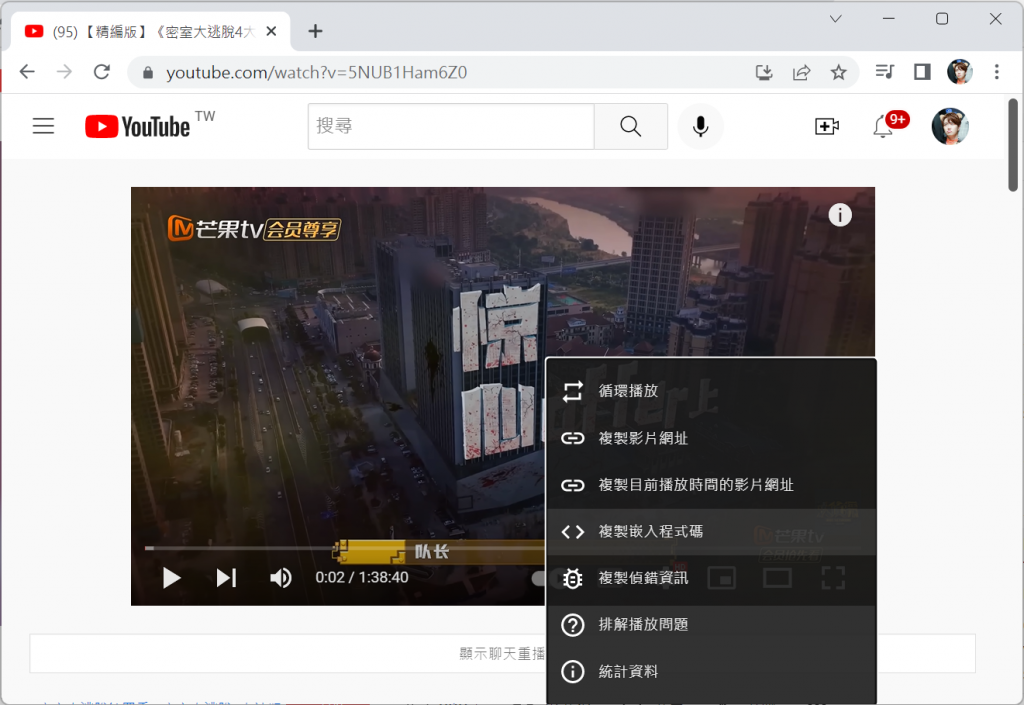This screenshot has height=705, width=1024.
Task: Reload the YouTube page
Action: click(x=102, y=72)
